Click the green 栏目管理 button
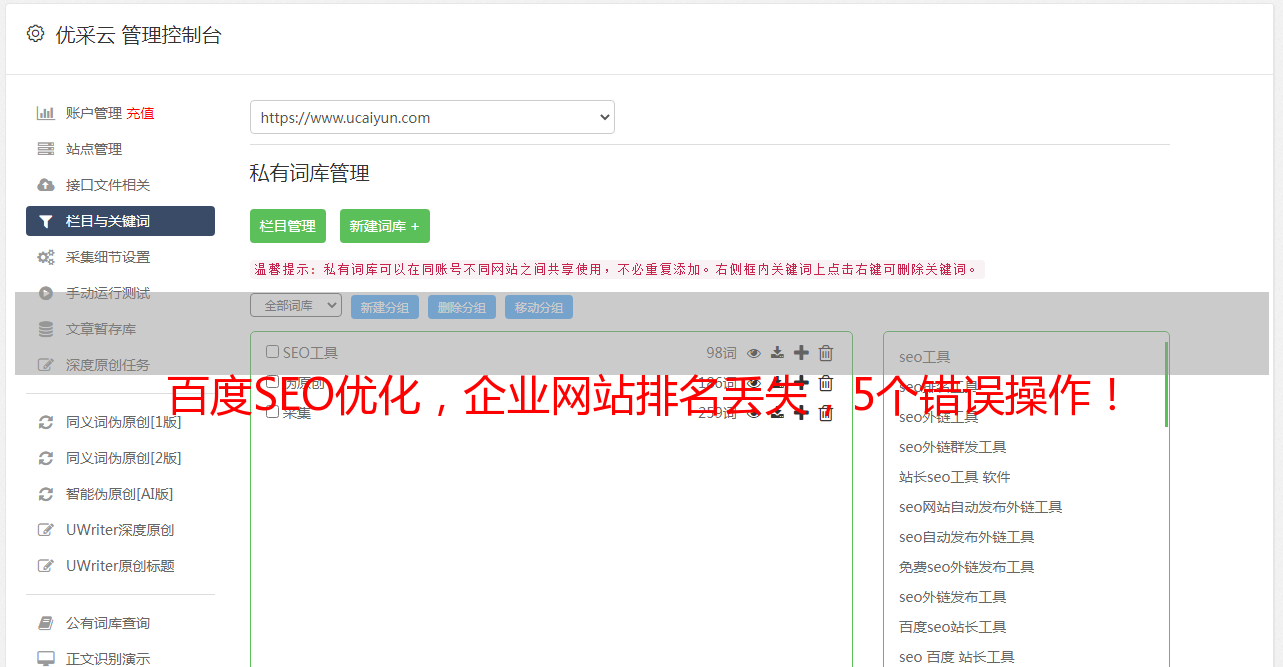The image size is (1283, 667). 288,226
